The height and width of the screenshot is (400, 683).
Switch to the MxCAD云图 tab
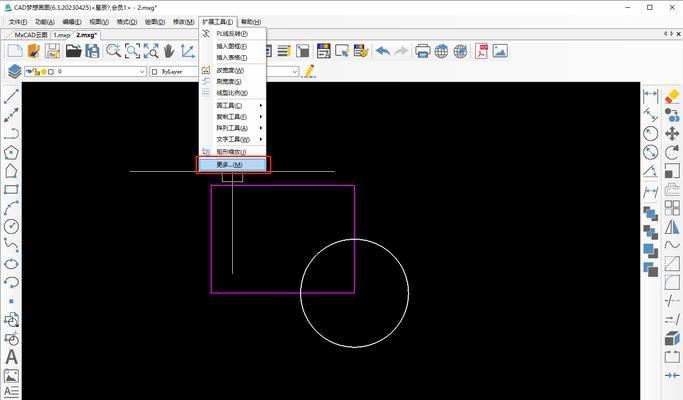tap(30, 35)
